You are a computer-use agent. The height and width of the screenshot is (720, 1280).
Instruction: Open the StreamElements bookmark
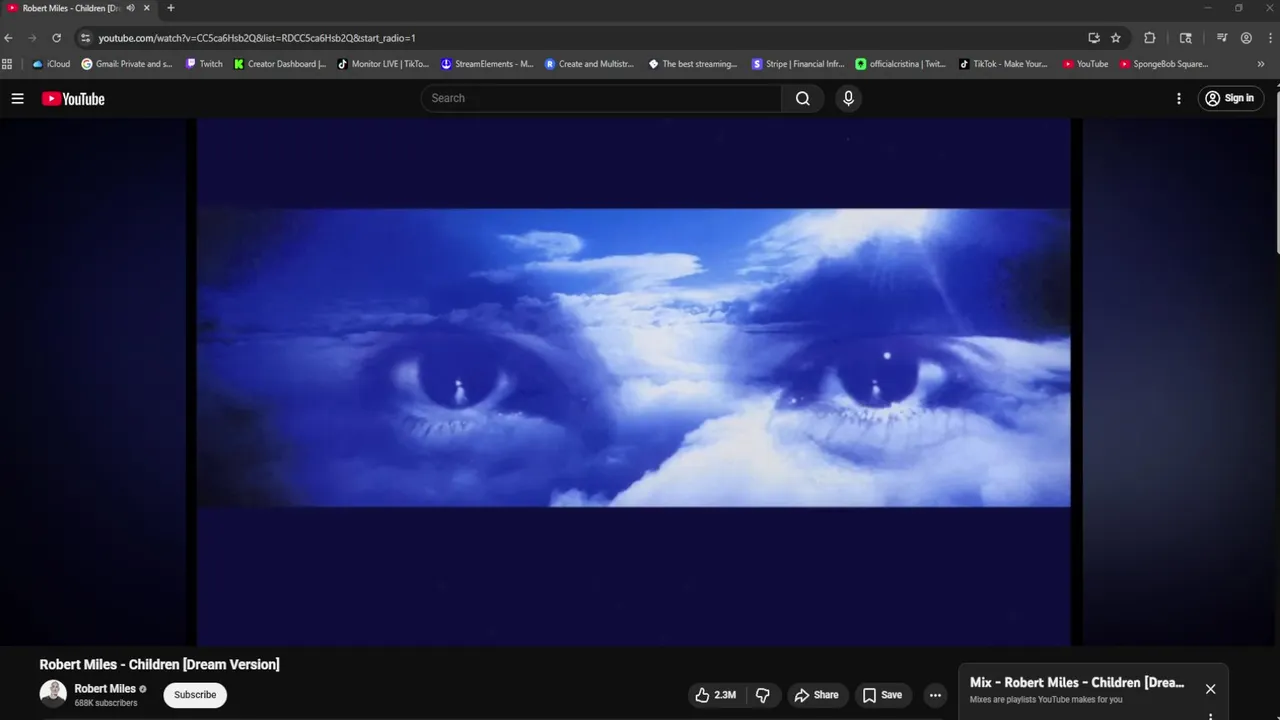click(x=488, y=64)
